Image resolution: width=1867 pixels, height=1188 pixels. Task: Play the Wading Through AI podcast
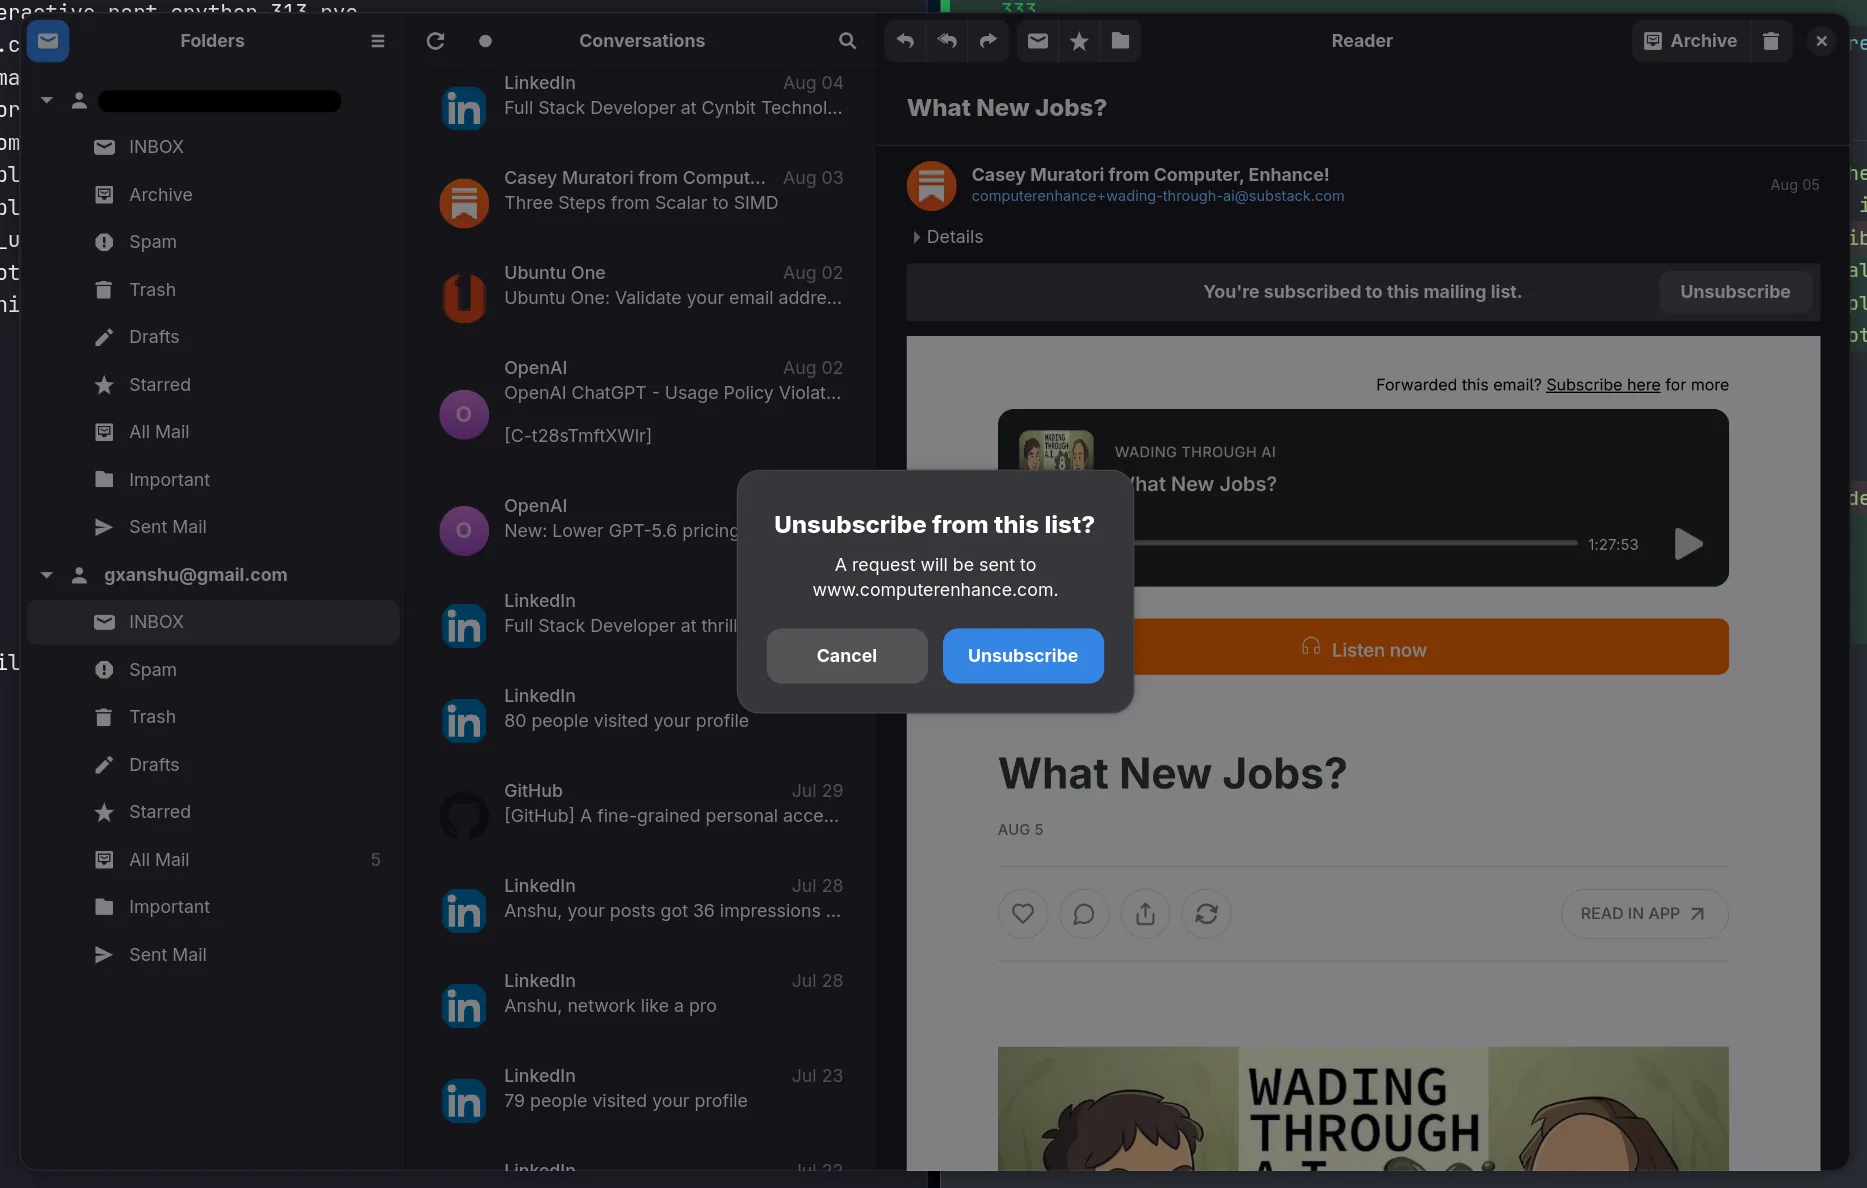1688,544
